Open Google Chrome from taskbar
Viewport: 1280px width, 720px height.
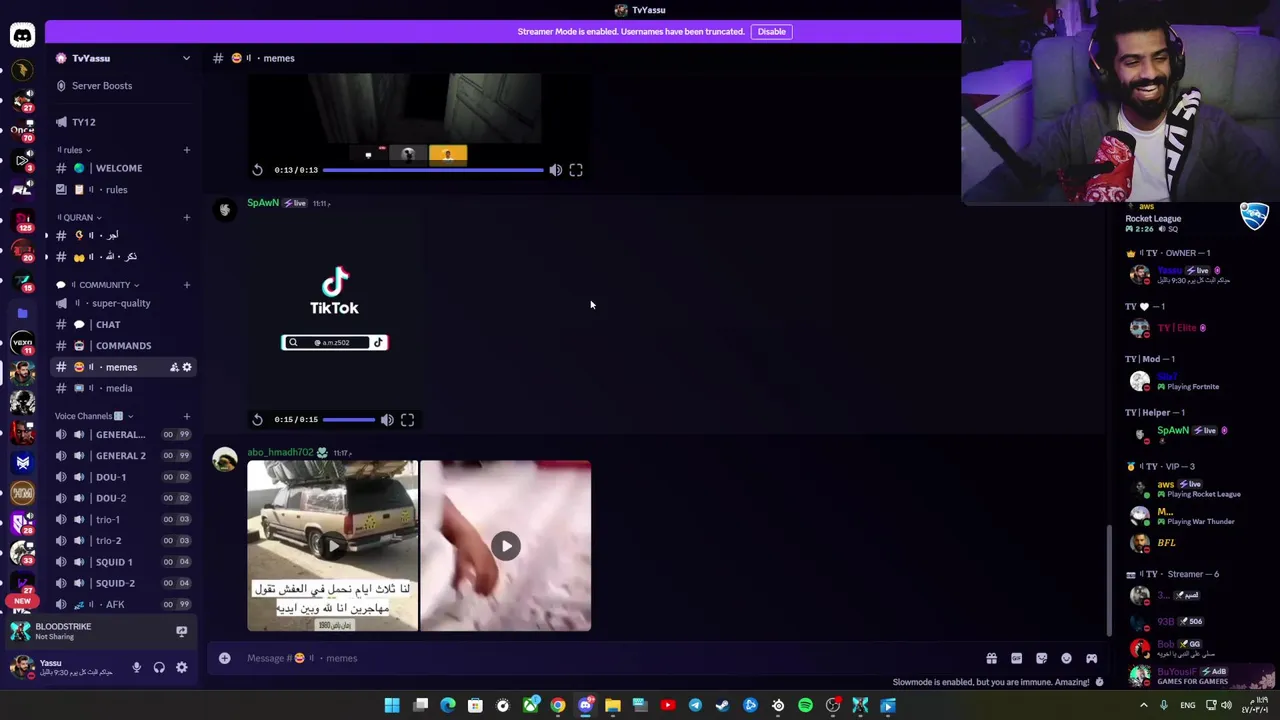click(x=557, y=706)
